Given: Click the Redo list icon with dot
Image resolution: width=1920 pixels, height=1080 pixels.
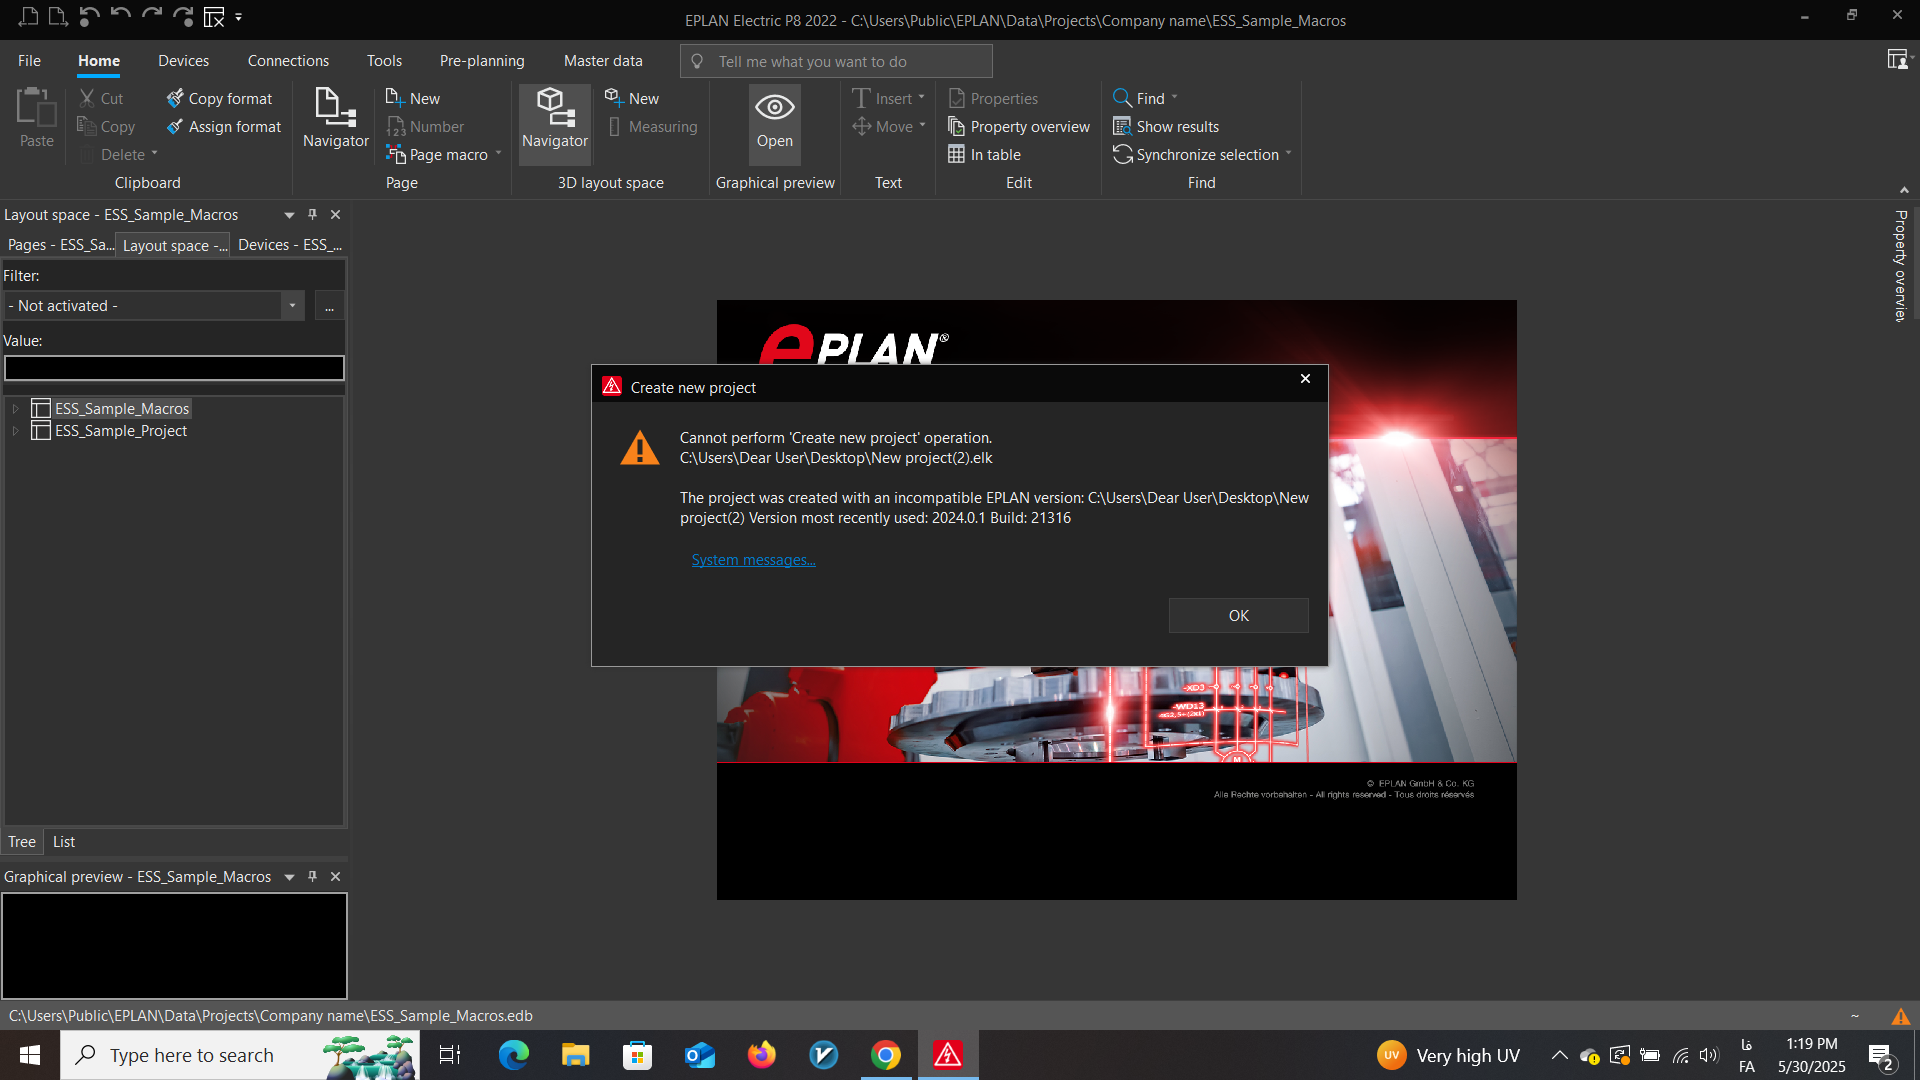Looking at the screenshot, I should [183, 17].
